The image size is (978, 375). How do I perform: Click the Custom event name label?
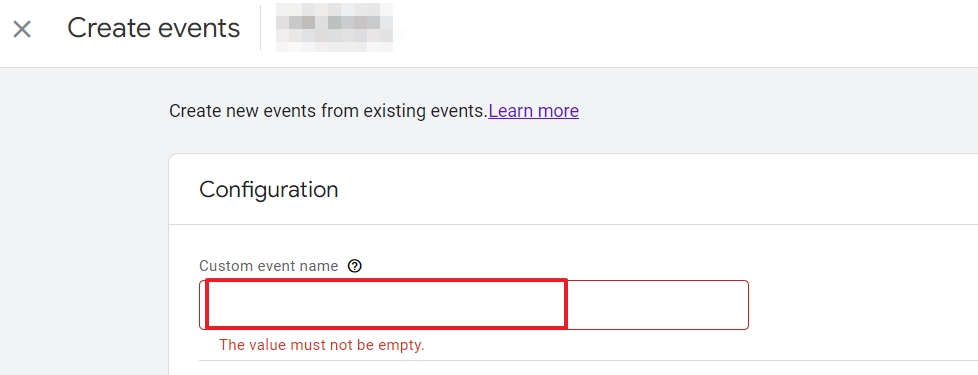tap(268, 266)
